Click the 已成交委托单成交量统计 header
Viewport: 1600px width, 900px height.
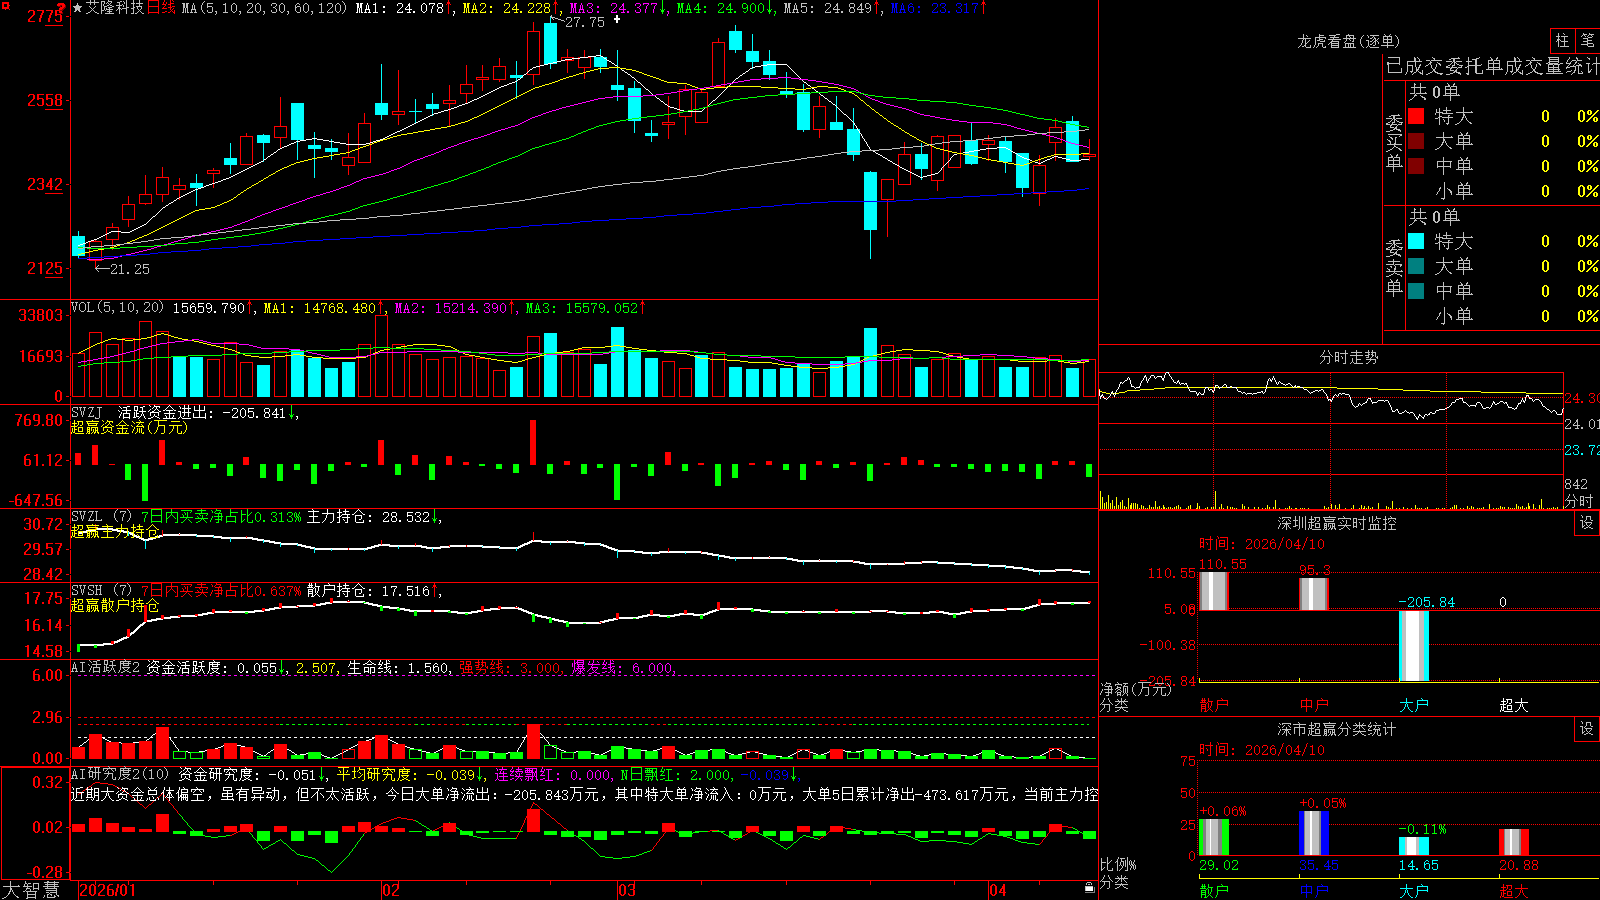tap(1492, 66)
